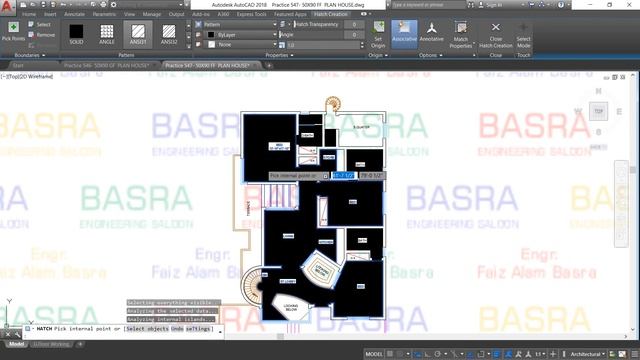This screenshot has width=640, height=360.
Task: Open the AutoCAD application menu button
Action: [8, 7]
